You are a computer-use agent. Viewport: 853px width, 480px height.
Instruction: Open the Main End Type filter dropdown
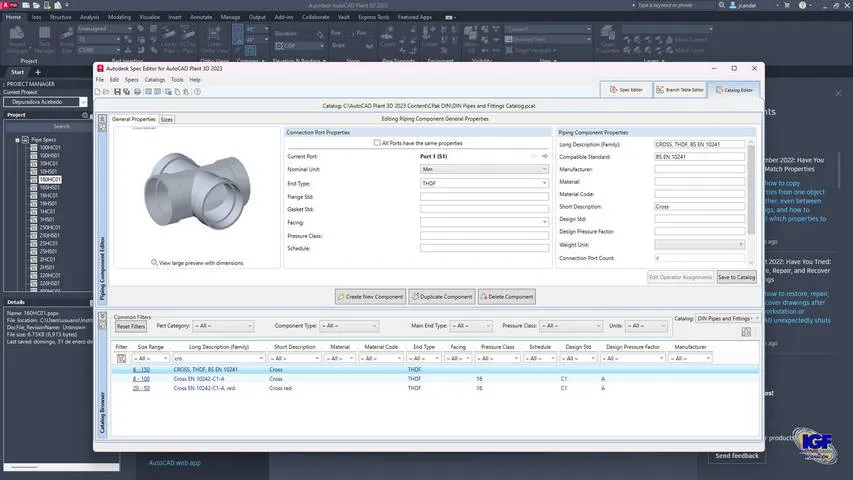(471, 326)
